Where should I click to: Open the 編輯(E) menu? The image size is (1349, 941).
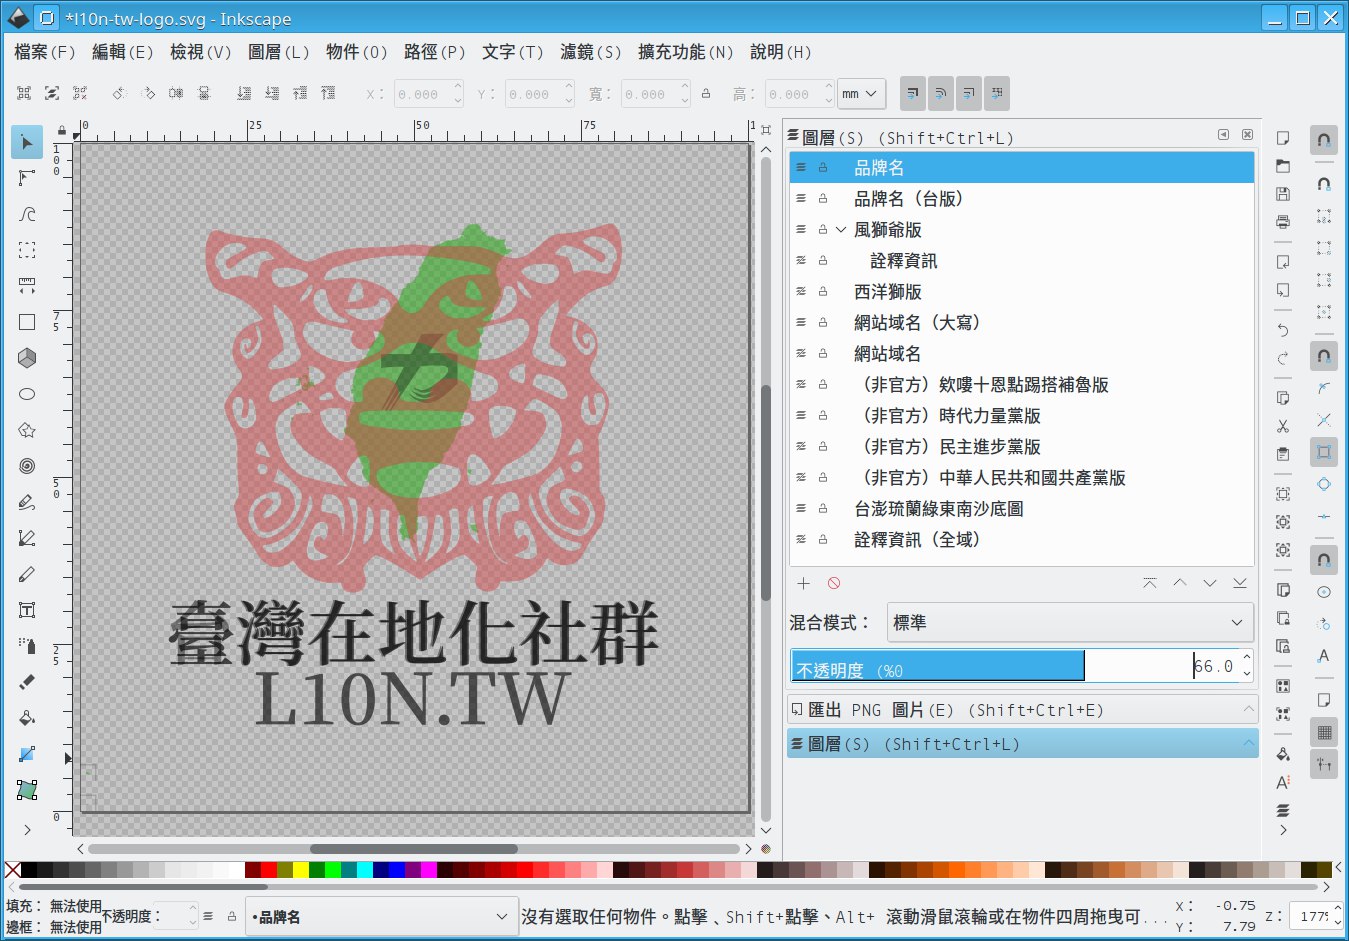tap(122, 52)
